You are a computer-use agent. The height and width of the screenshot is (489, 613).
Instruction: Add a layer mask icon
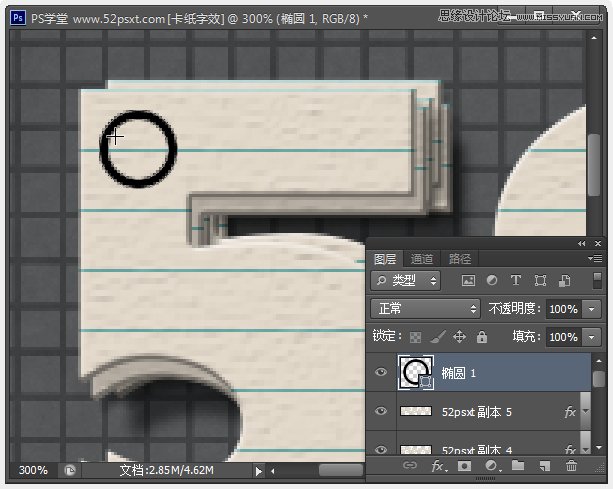pos(464,466)
